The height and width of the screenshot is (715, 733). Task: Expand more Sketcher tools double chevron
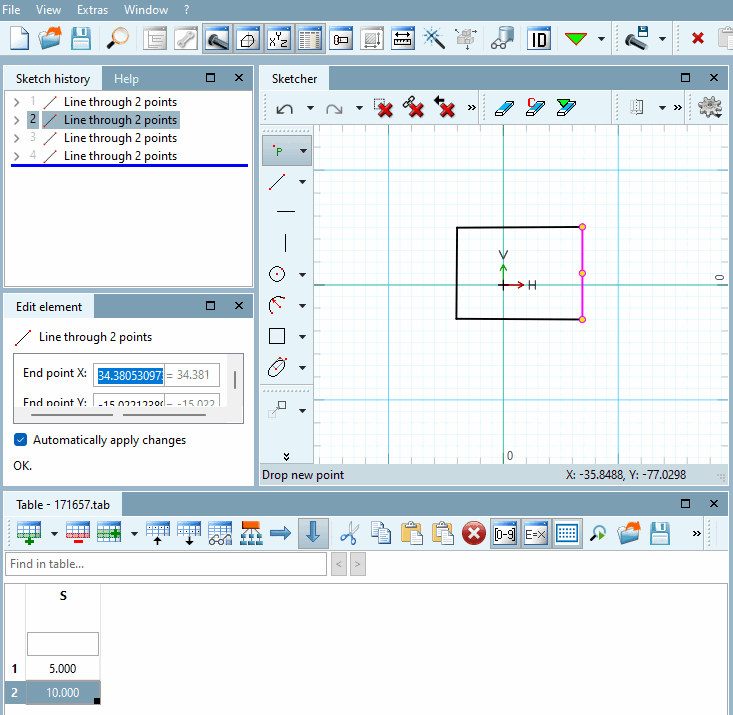[x=287, y=456]
